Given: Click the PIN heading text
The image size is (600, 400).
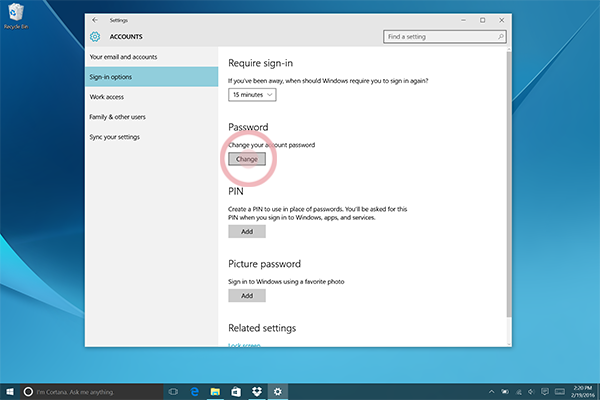Looking at the screenshot, I should (236, 191).
